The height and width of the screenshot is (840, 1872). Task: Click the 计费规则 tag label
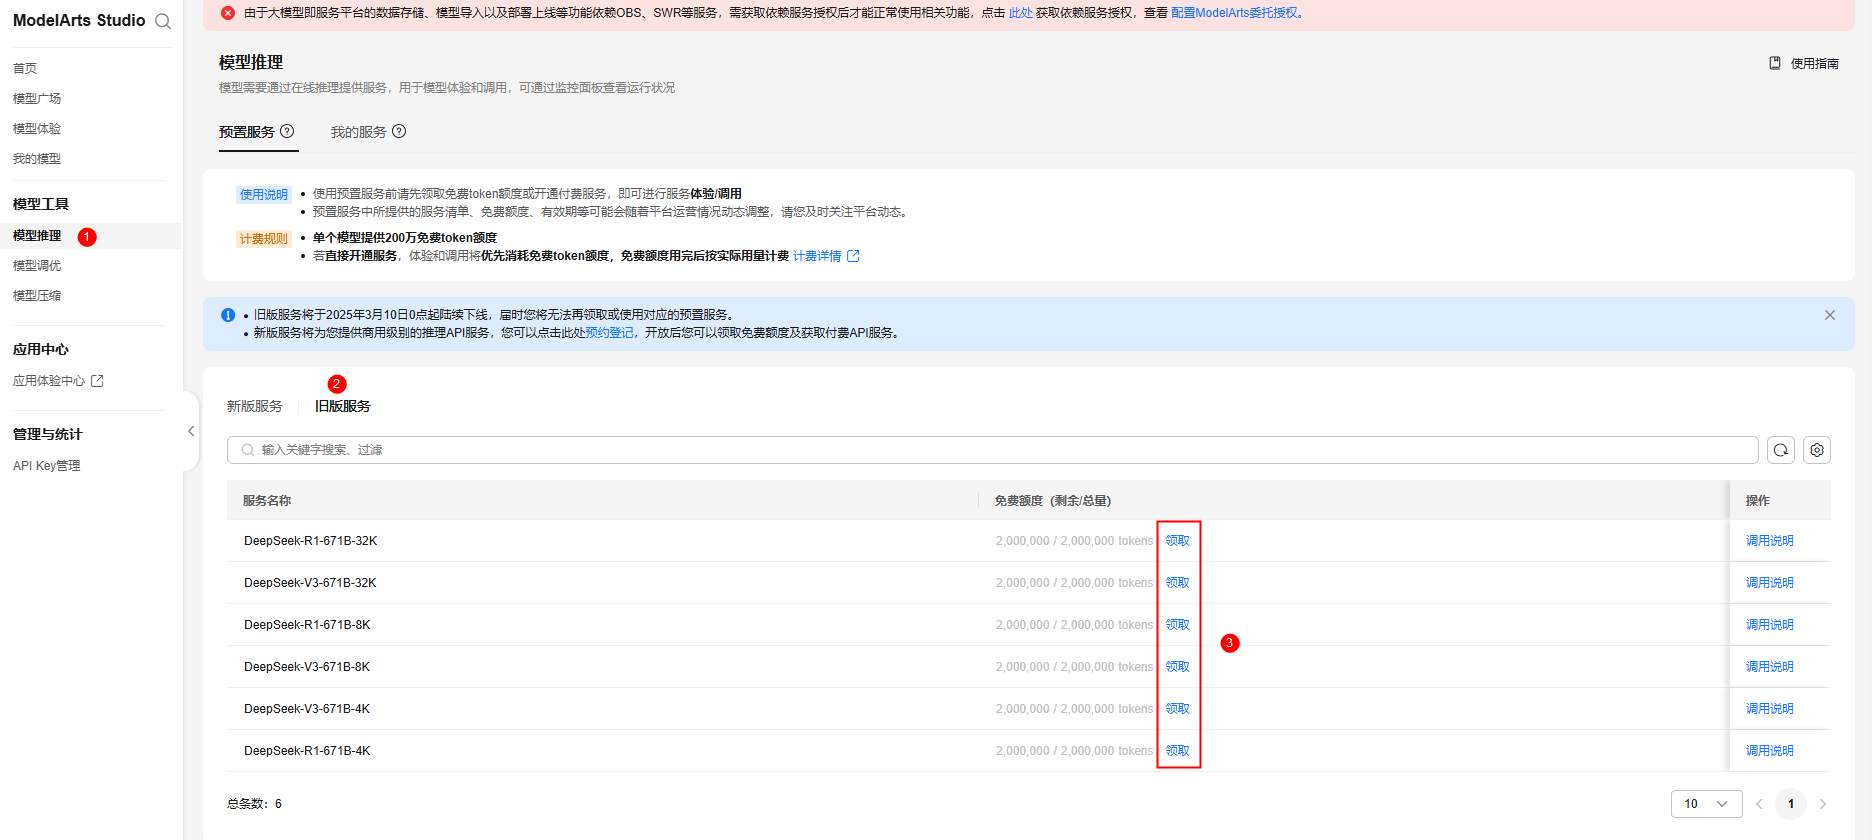[x=264, y=239]
